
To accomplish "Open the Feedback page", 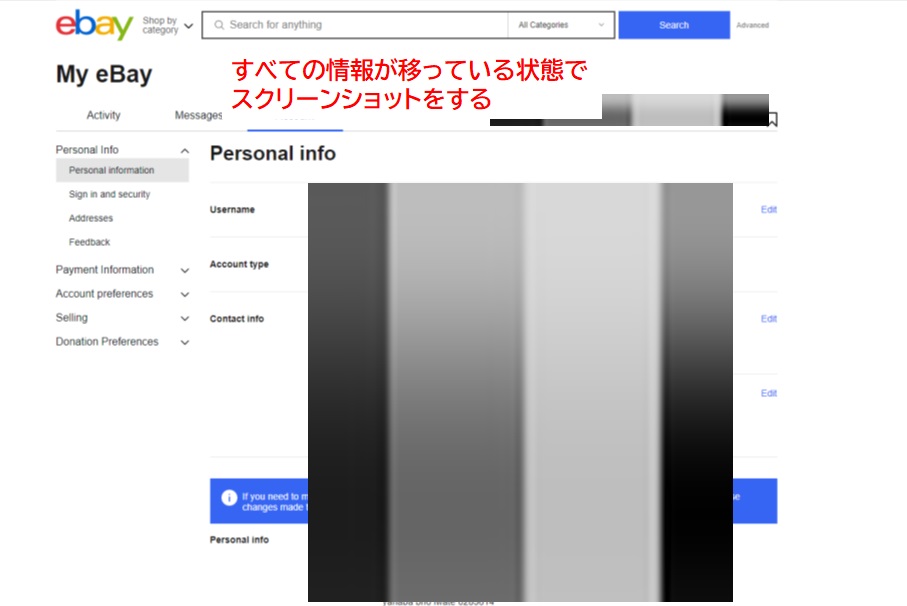I will [x=89, y=242].
